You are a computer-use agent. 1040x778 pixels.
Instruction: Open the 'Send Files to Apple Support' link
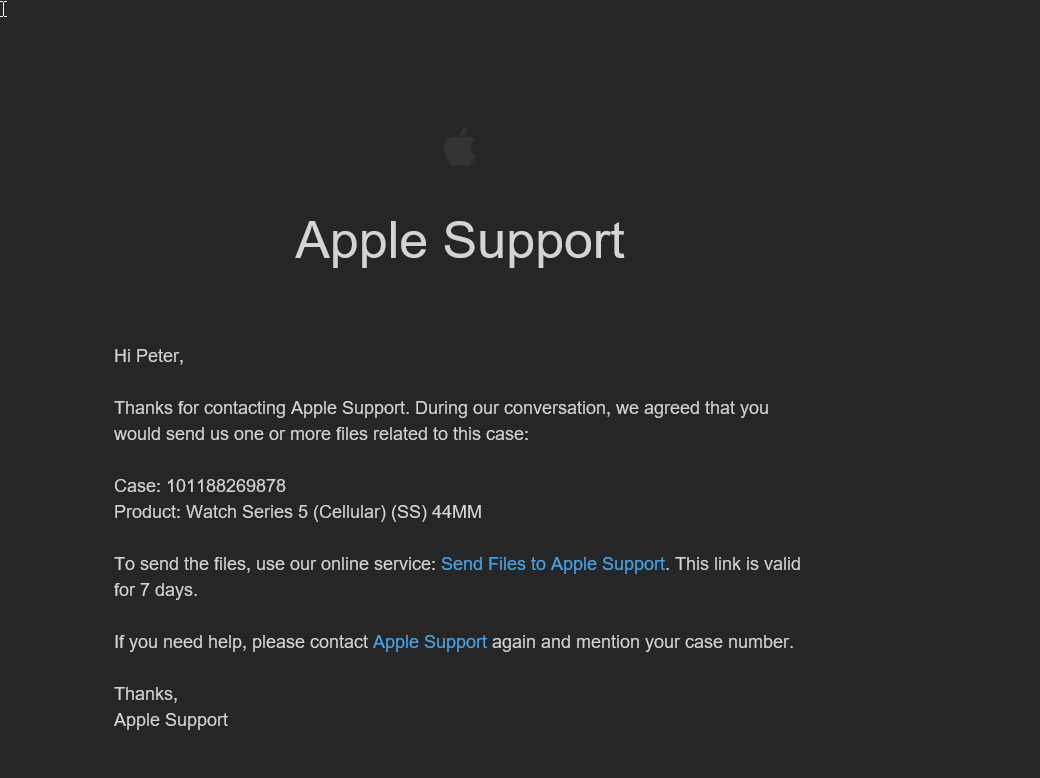tap(552, 564)
